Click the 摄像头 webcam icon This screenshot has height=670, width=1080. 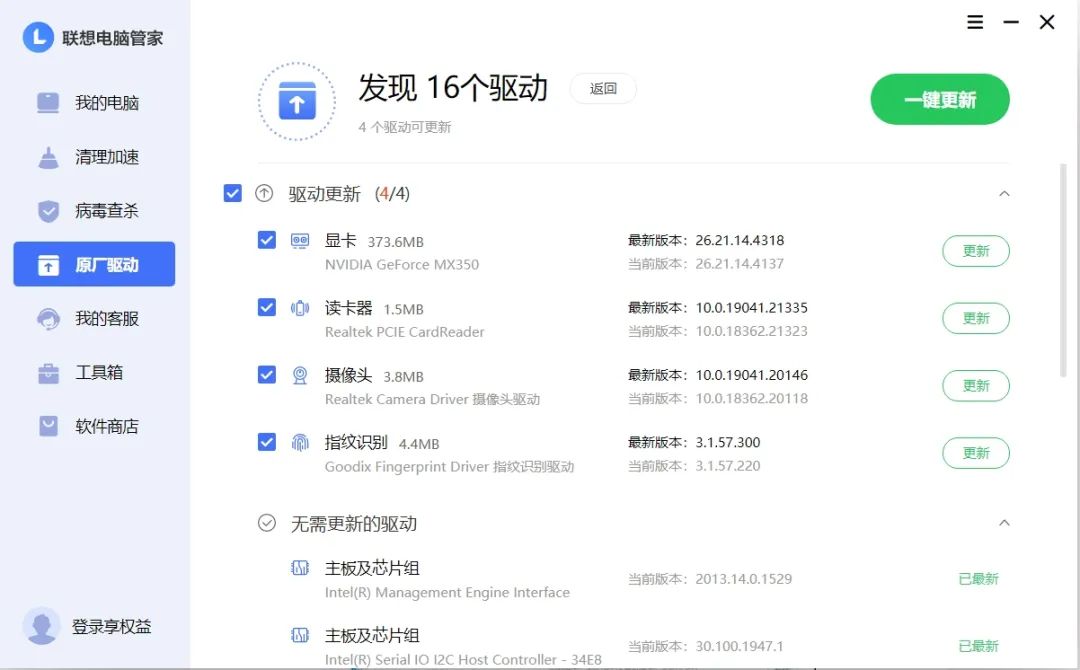(x=300, y=375)
